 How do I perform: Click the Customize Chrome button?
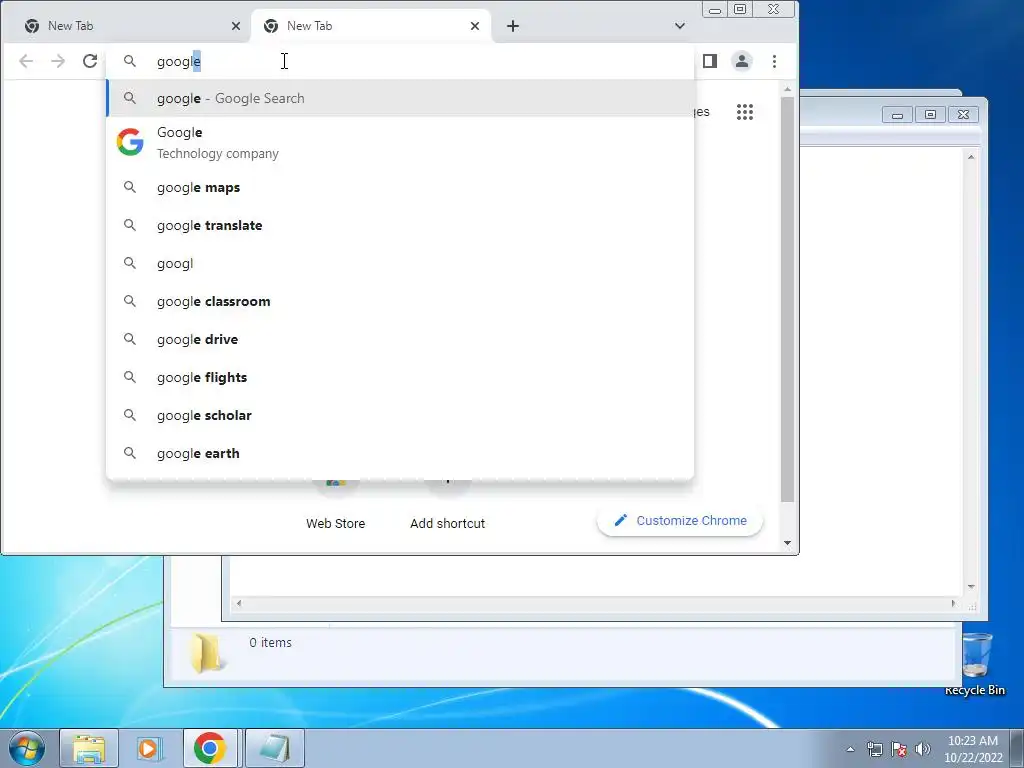[680, 520]
